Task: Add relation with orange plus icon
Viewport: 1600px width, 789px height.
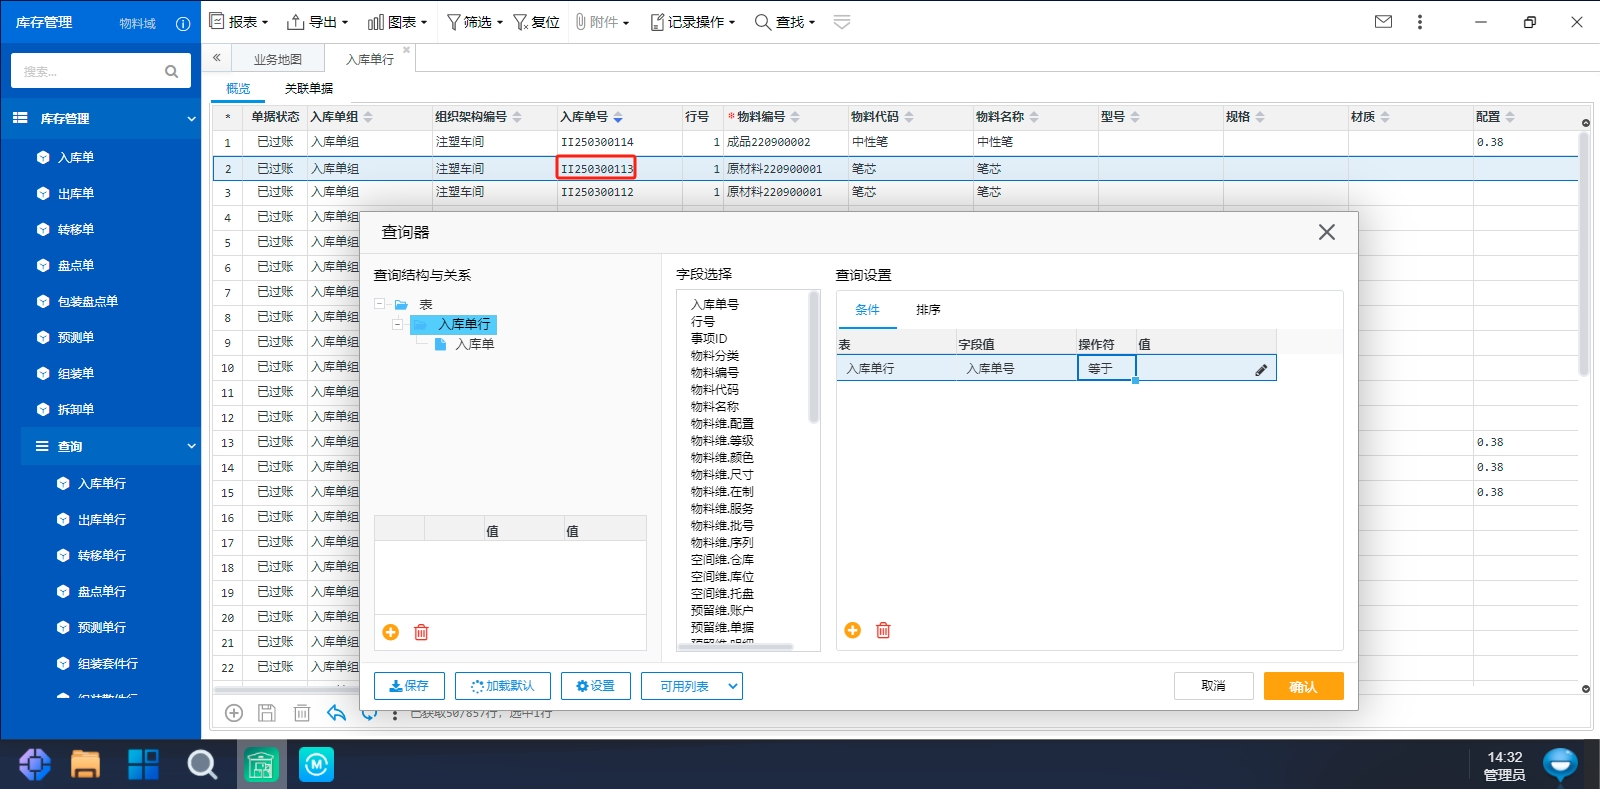Action: [x=391, y=632]
